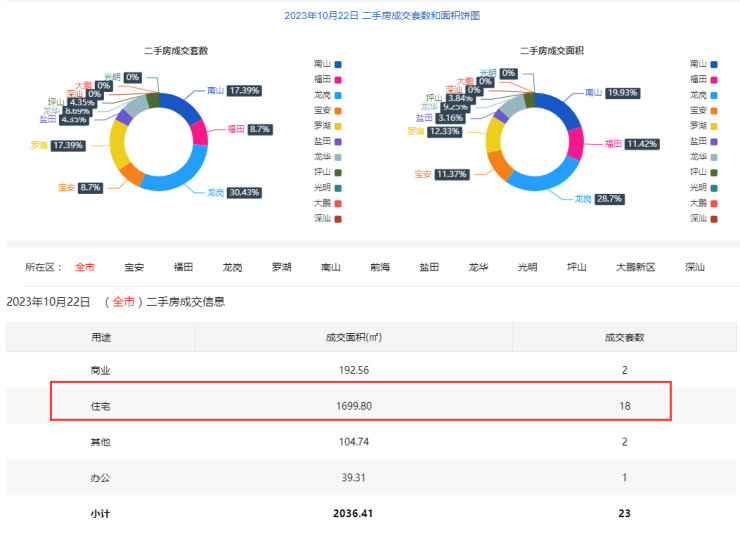Select the 住宅 row in the table
The width and height of the screenshot is (740, 534).
360,406
